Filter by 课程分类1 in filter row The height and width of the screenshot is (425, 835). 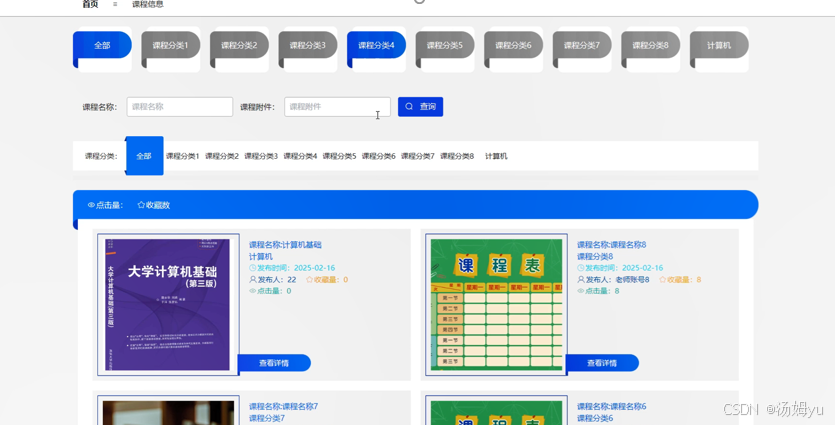(183, 156)
